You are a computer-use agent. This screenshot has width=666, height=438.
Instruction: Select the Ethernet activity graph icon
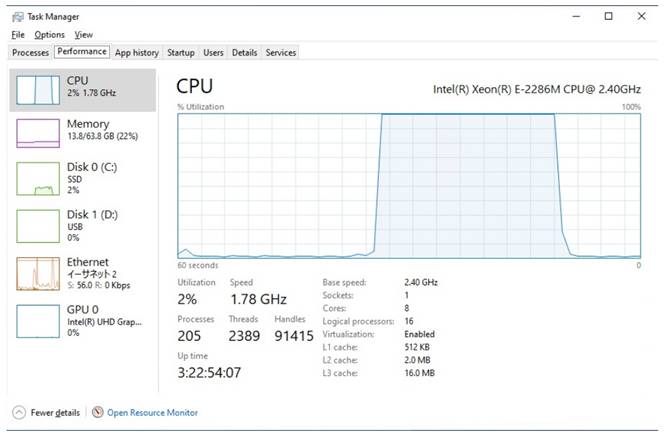tap(38, 274)
